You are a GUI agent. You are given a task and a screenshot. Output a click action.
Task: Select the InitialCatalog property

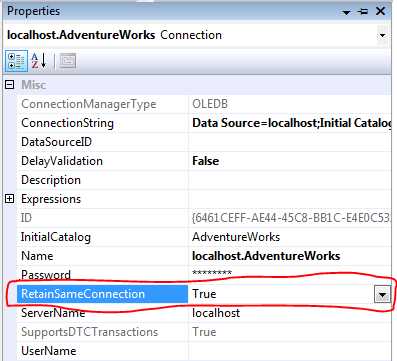56,237
